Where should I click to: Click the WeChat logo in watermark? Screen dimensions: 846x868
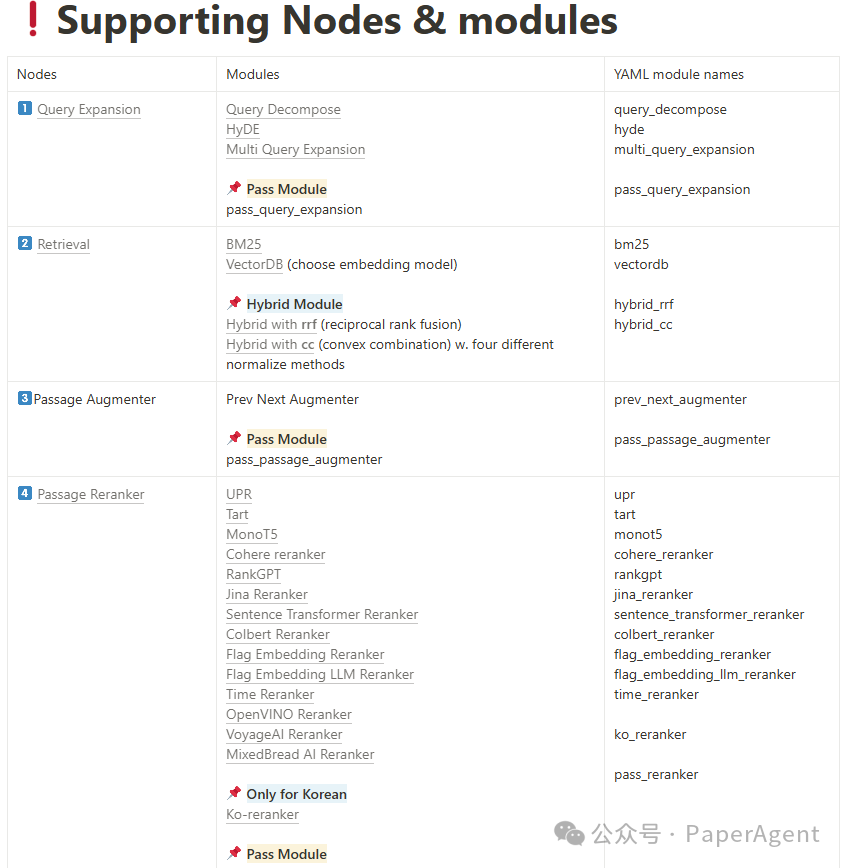click(x=569, y=833)
